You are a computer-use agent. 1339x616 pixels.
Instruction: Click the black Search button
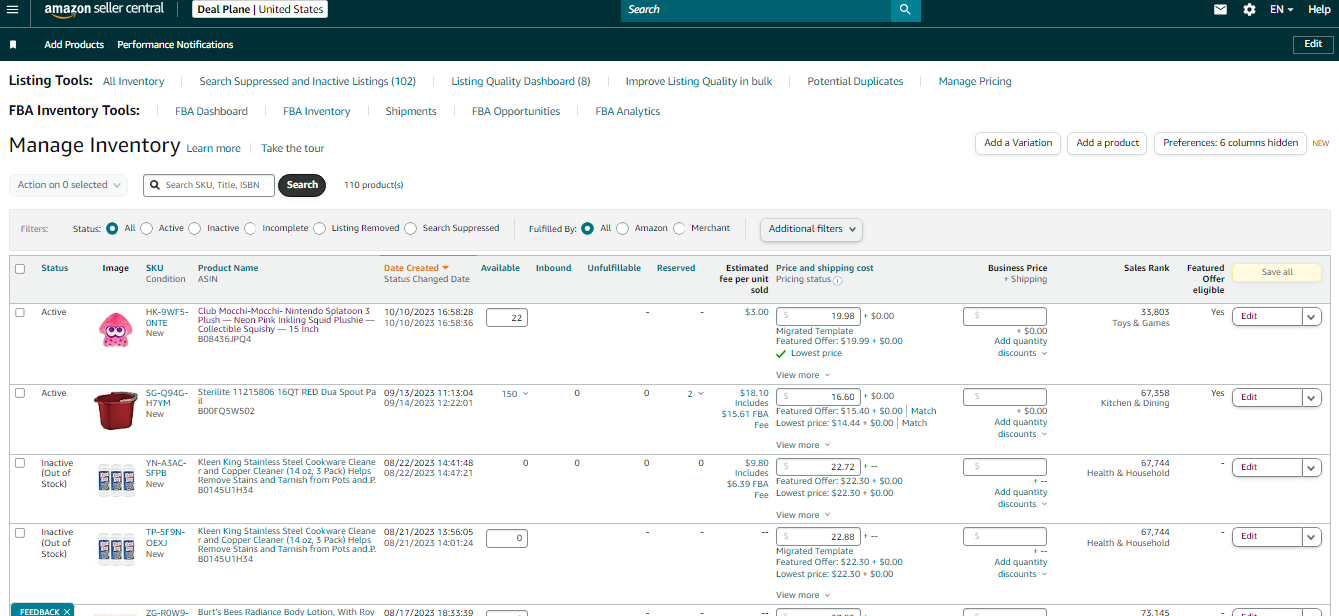pos(302,185)
